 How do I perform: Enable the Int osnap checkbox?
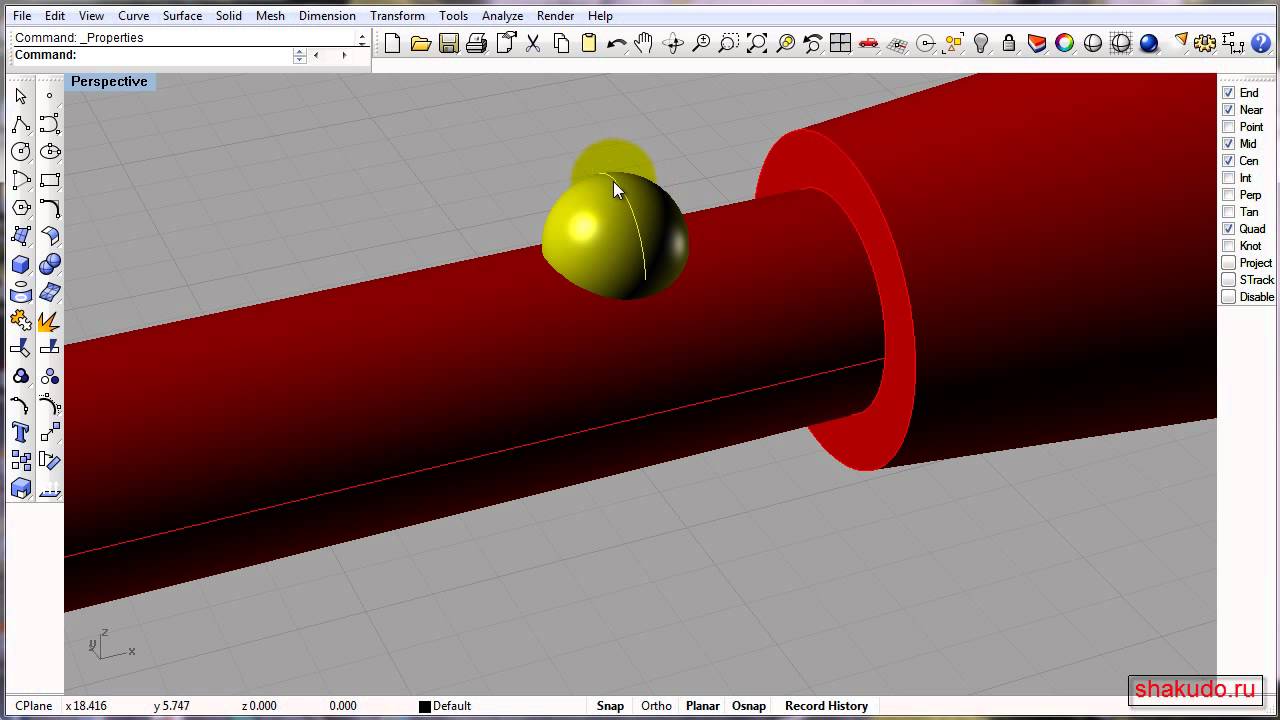(1229, 178)
